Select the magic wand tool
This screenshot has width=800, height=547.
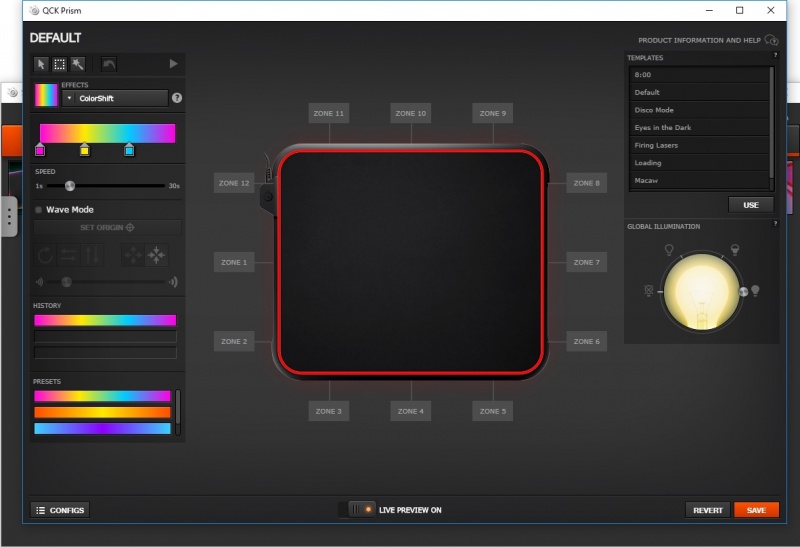click(78, 64)
